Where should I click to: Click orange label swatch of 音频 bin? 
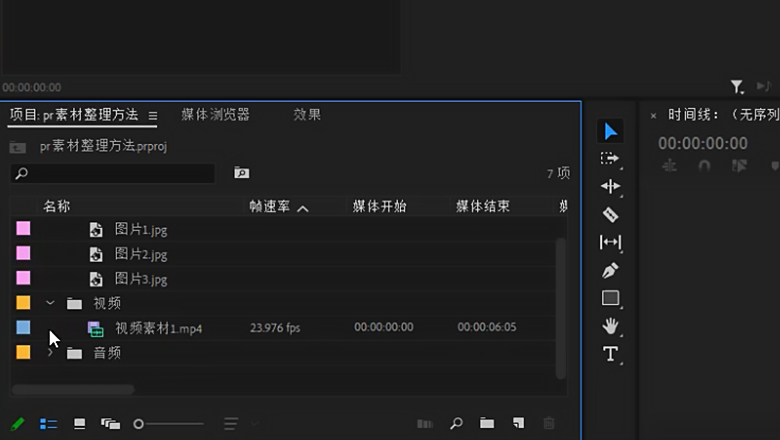tap(23, 352)
